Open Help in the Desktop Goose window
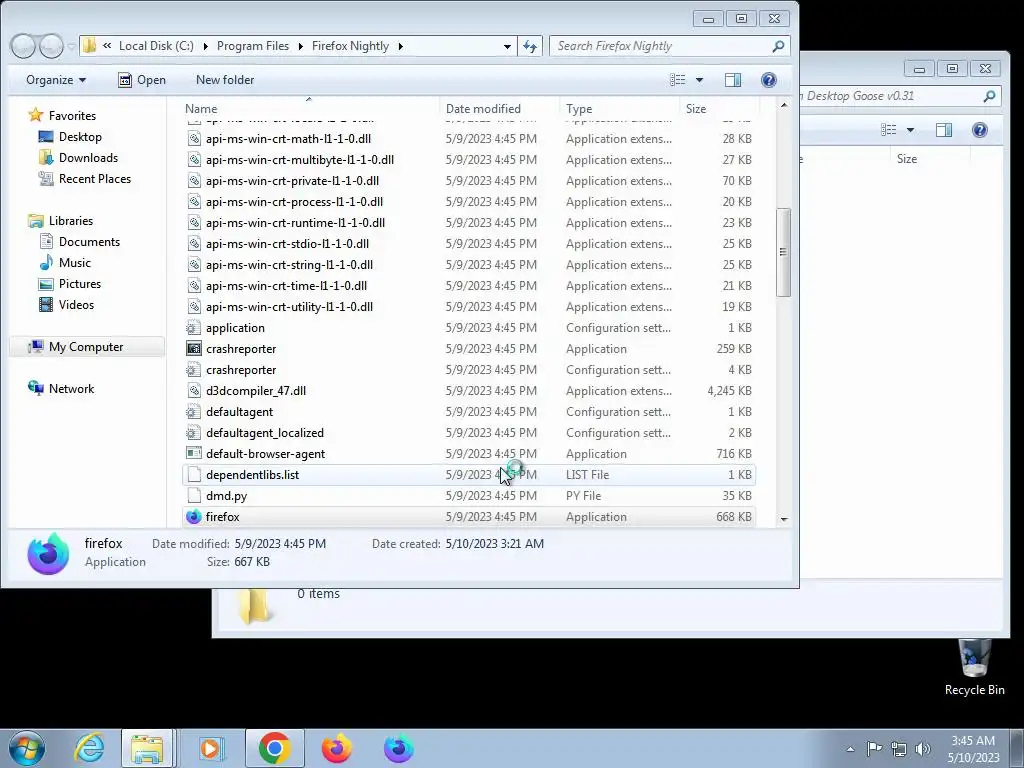Viewport: 1024px width, 768px height. [980, 130]
